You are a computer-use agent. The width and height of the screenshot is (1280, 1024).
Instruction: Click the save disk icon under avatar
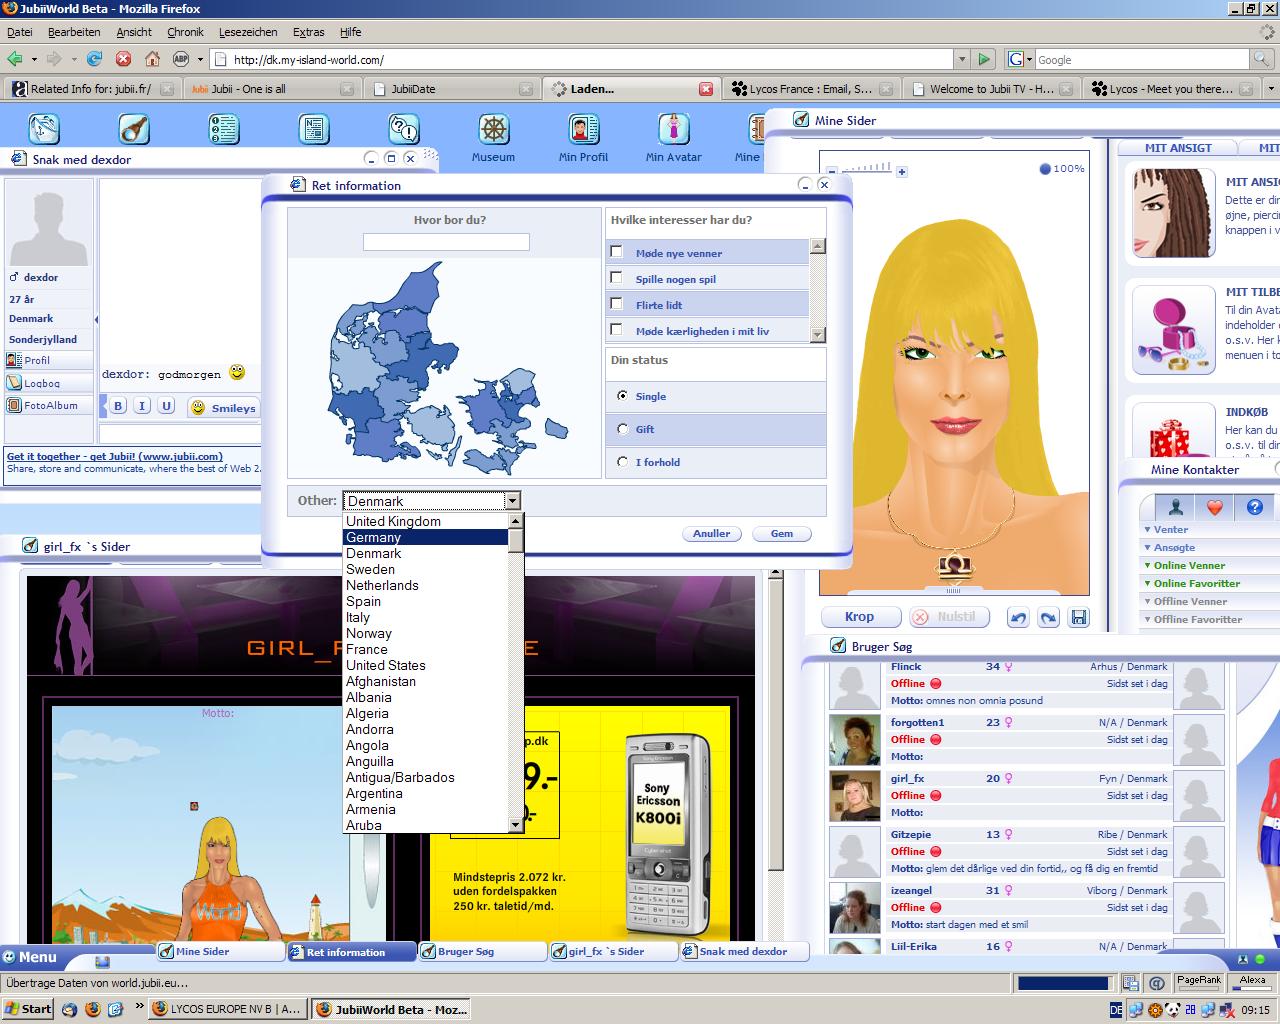pyautogui.click(x=1078, y=617)
